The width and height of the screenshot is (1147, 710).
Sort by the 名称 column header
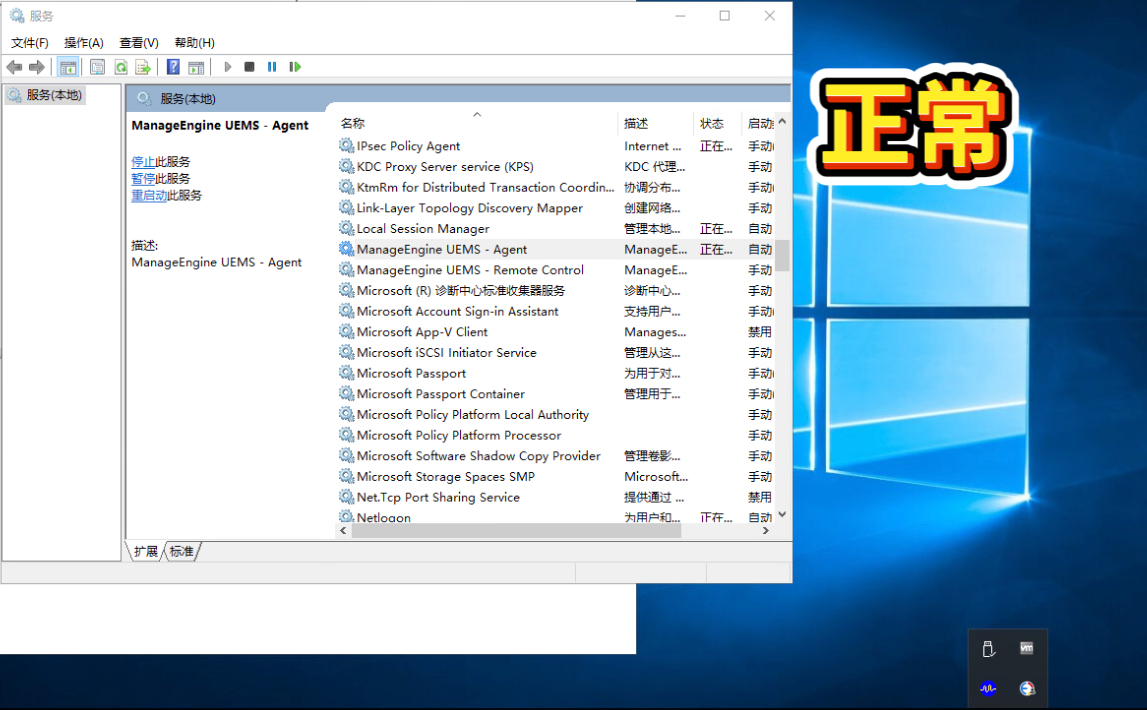[x=477, y=124]
